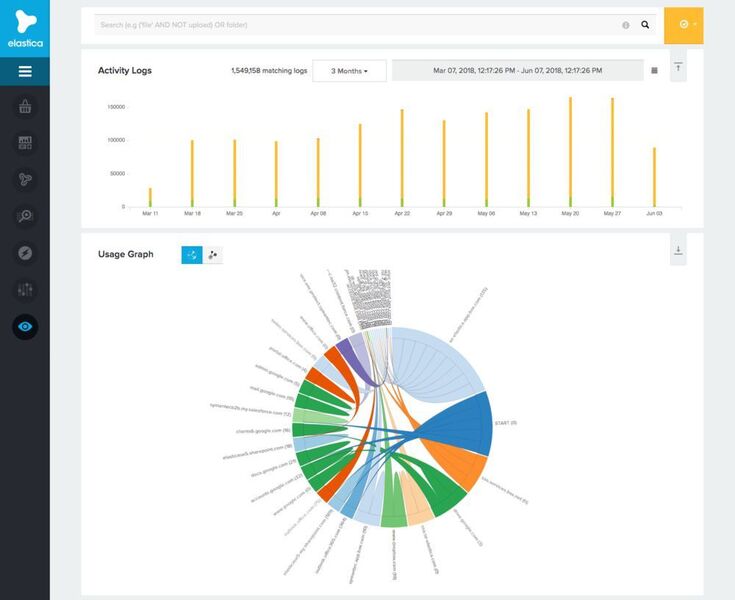The image size is (735, 600).
Task: Select the Elastica molecule sidebar icon
Action: 25,179
